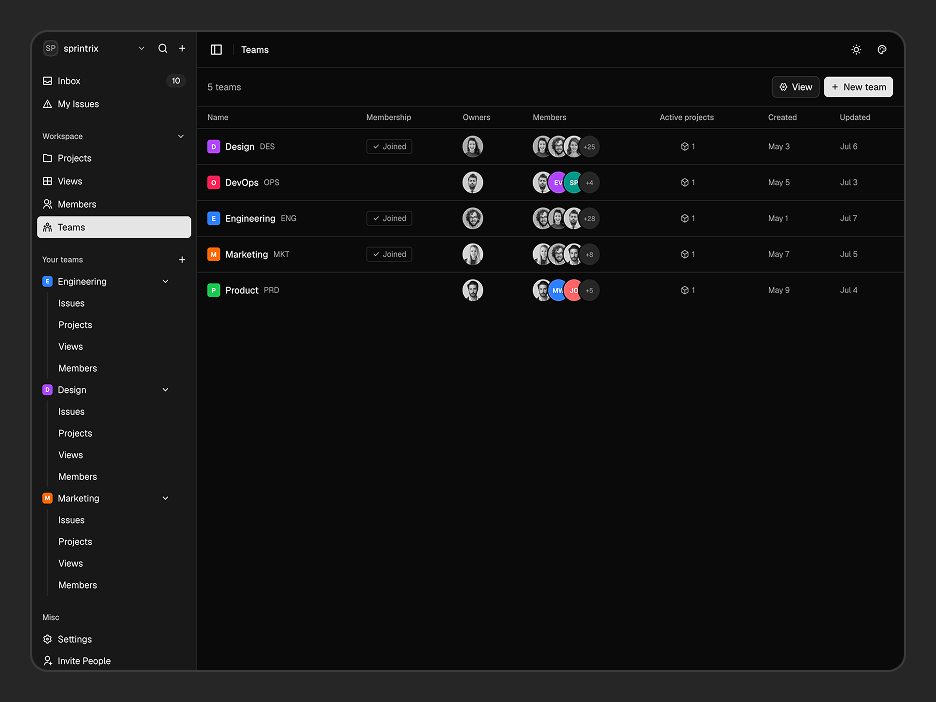Click the Design team owner avatar
This screenshot has height=702, width=936.
473,146
